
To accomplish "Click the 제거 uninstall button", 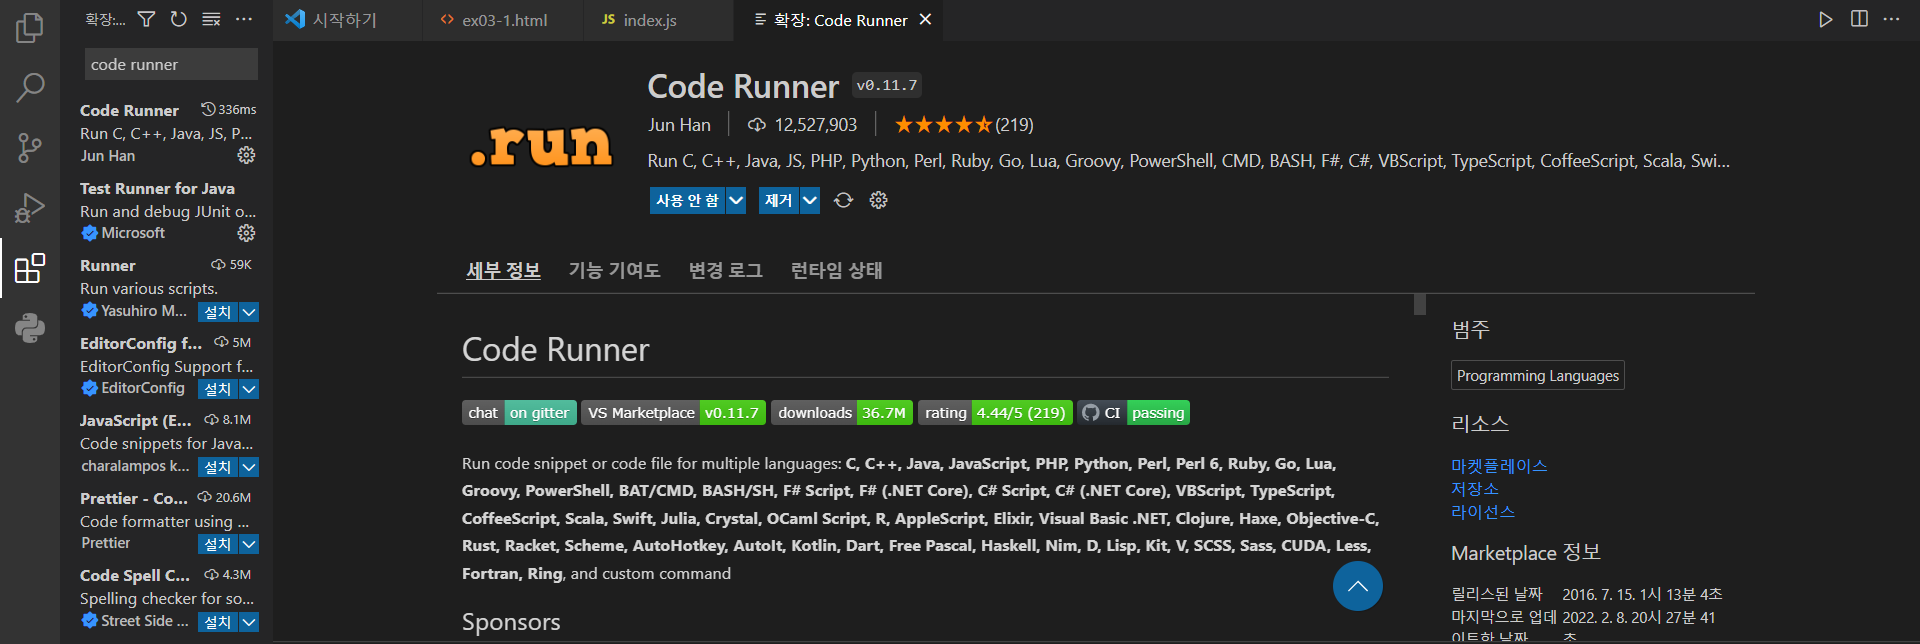I will tap(778, 200).
